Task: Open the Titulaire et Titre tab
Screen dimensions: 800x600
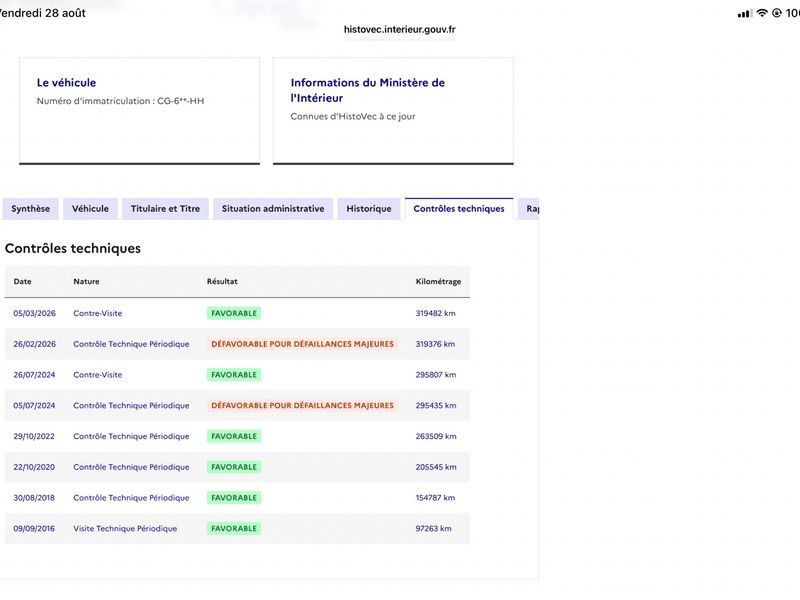Action: 165,209
